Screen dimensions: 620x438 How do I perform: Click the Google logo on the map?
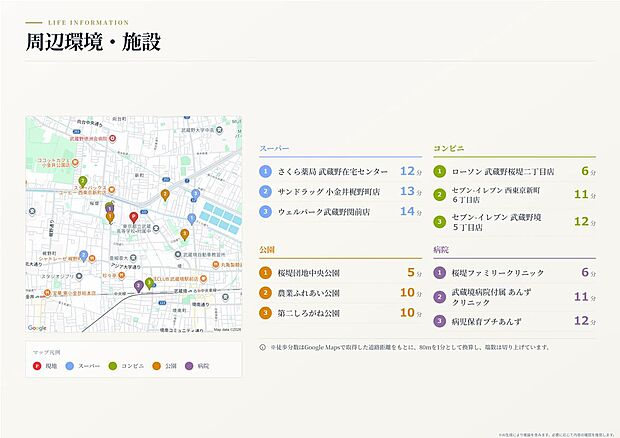pyautogui.click(x=37, y=328)
